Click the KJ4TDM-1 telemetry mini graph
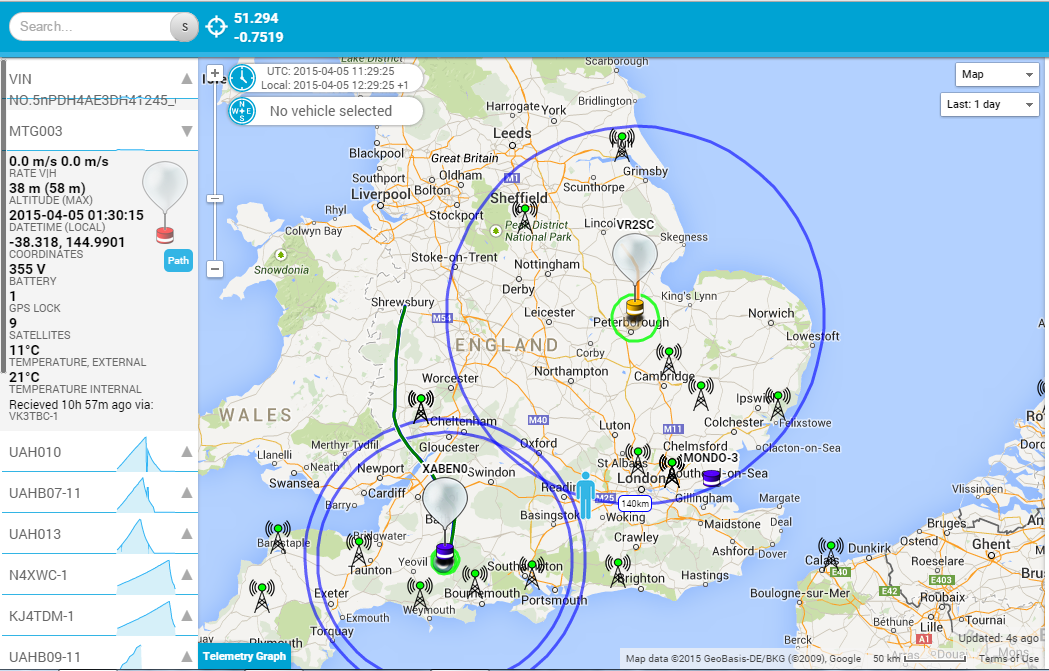Screen dimensions: 1049x671 (x=147, y=618)
